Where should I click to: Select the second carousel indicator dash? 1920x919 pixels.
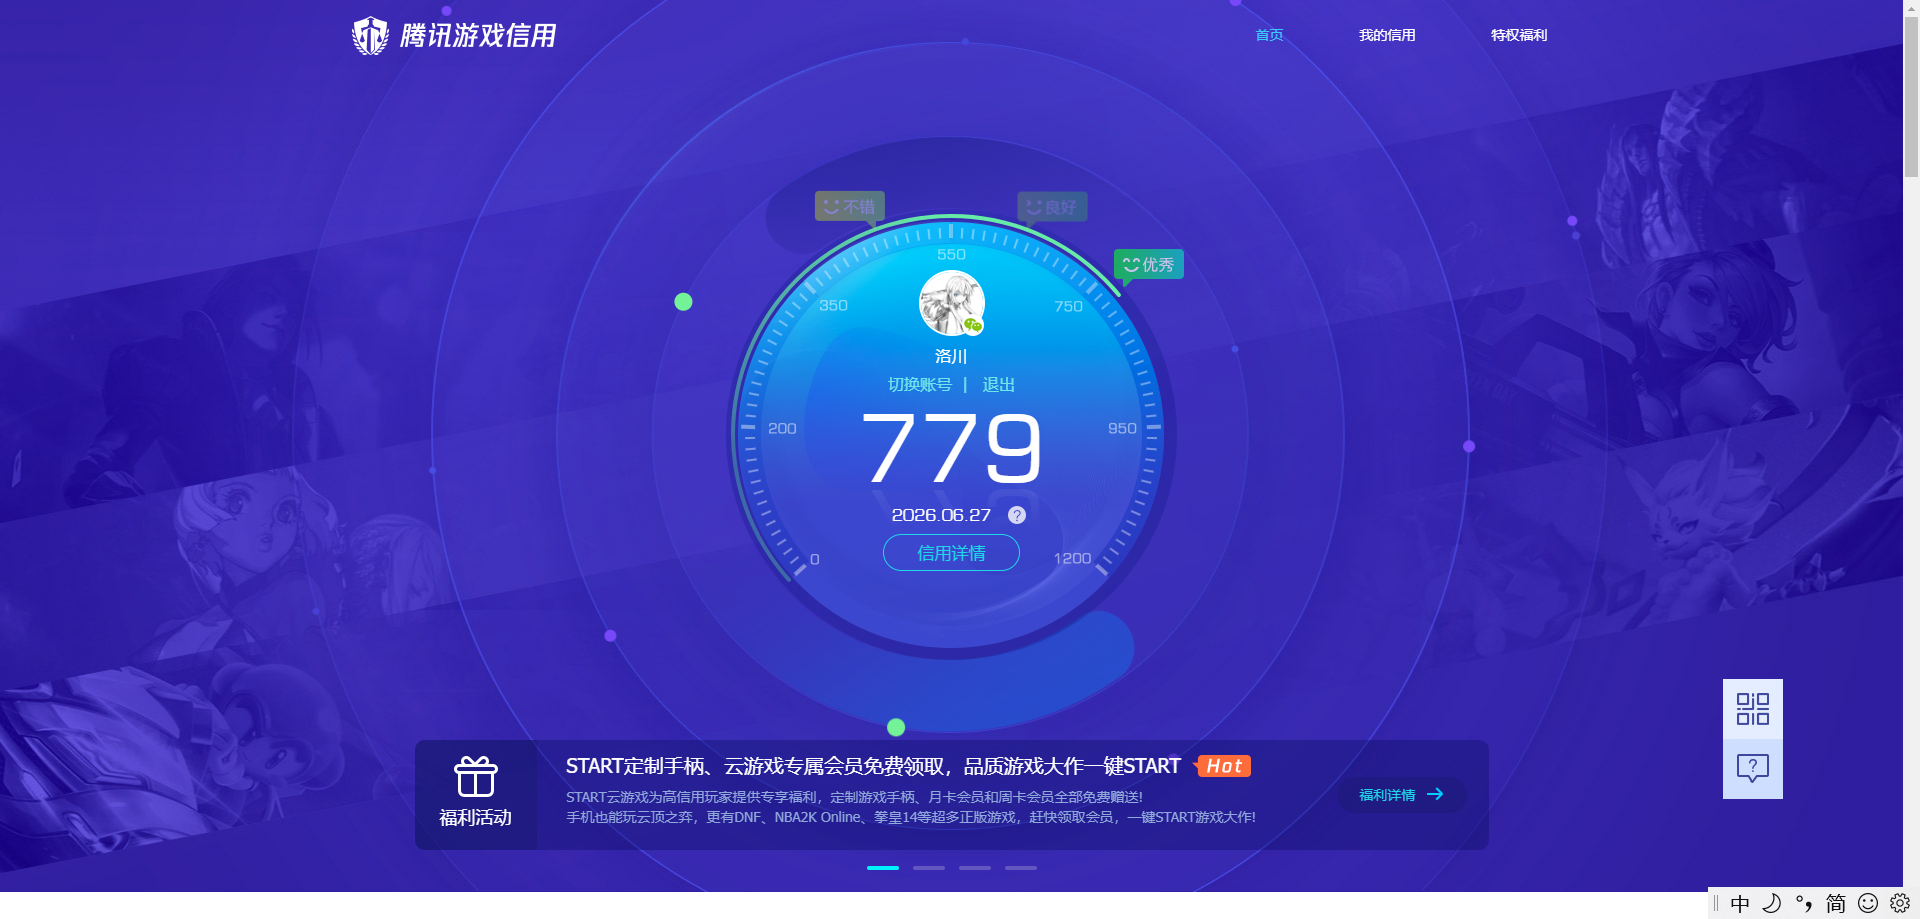point(929,868)
